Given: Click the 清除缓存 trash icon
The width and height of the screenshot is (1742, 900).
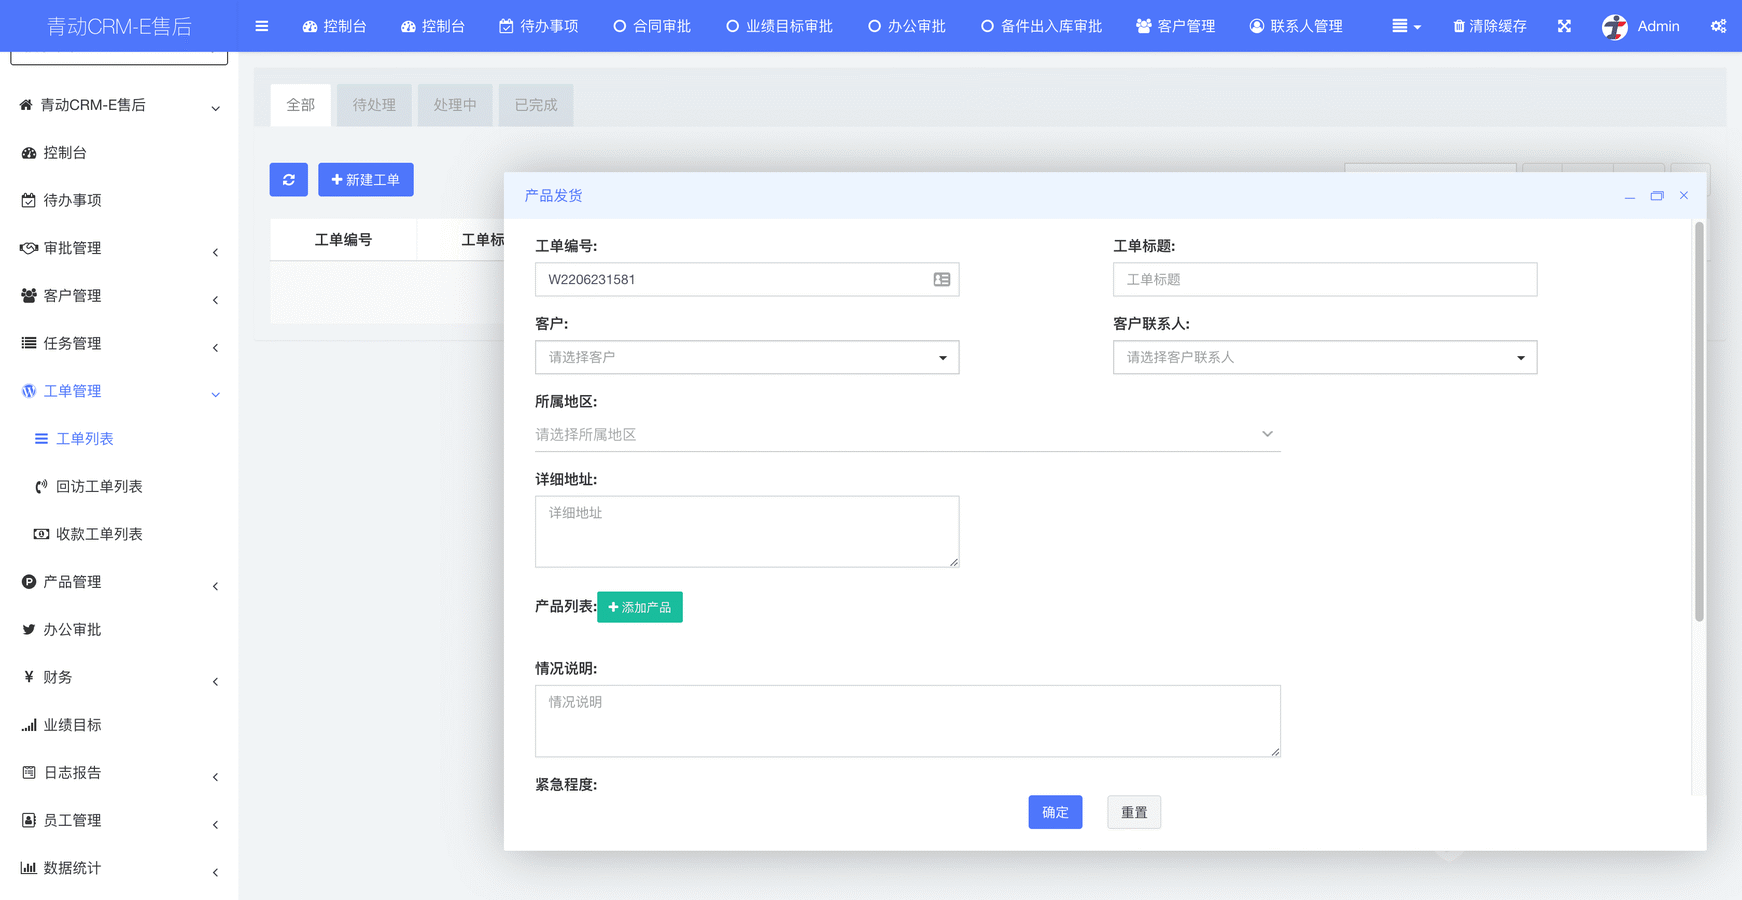Looking at the screenshot, I should 1459,26.
